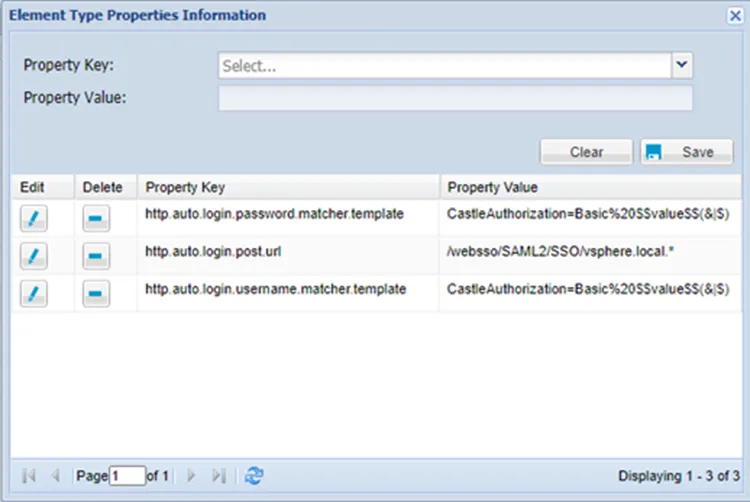This screenshot has height=502, width=750.
Task: Select the /websso/SAML2/SSO/vsphere.local.* value cell
Action: pos(591,256)
